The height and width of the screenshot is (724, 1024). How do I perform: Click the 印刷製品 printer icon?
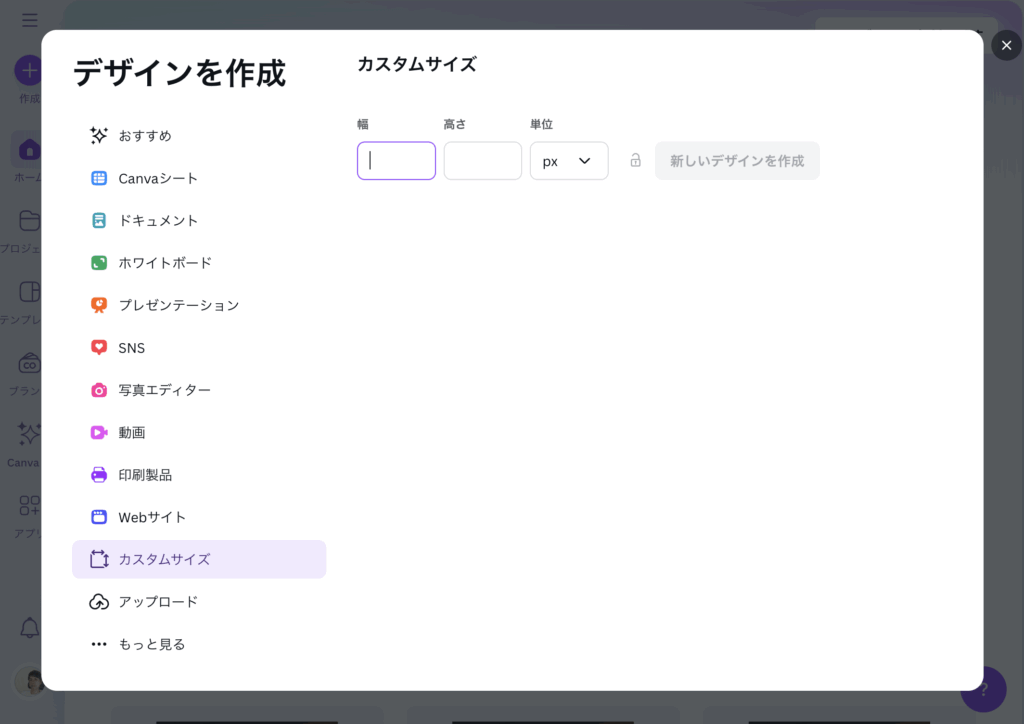tap(99, 475)
